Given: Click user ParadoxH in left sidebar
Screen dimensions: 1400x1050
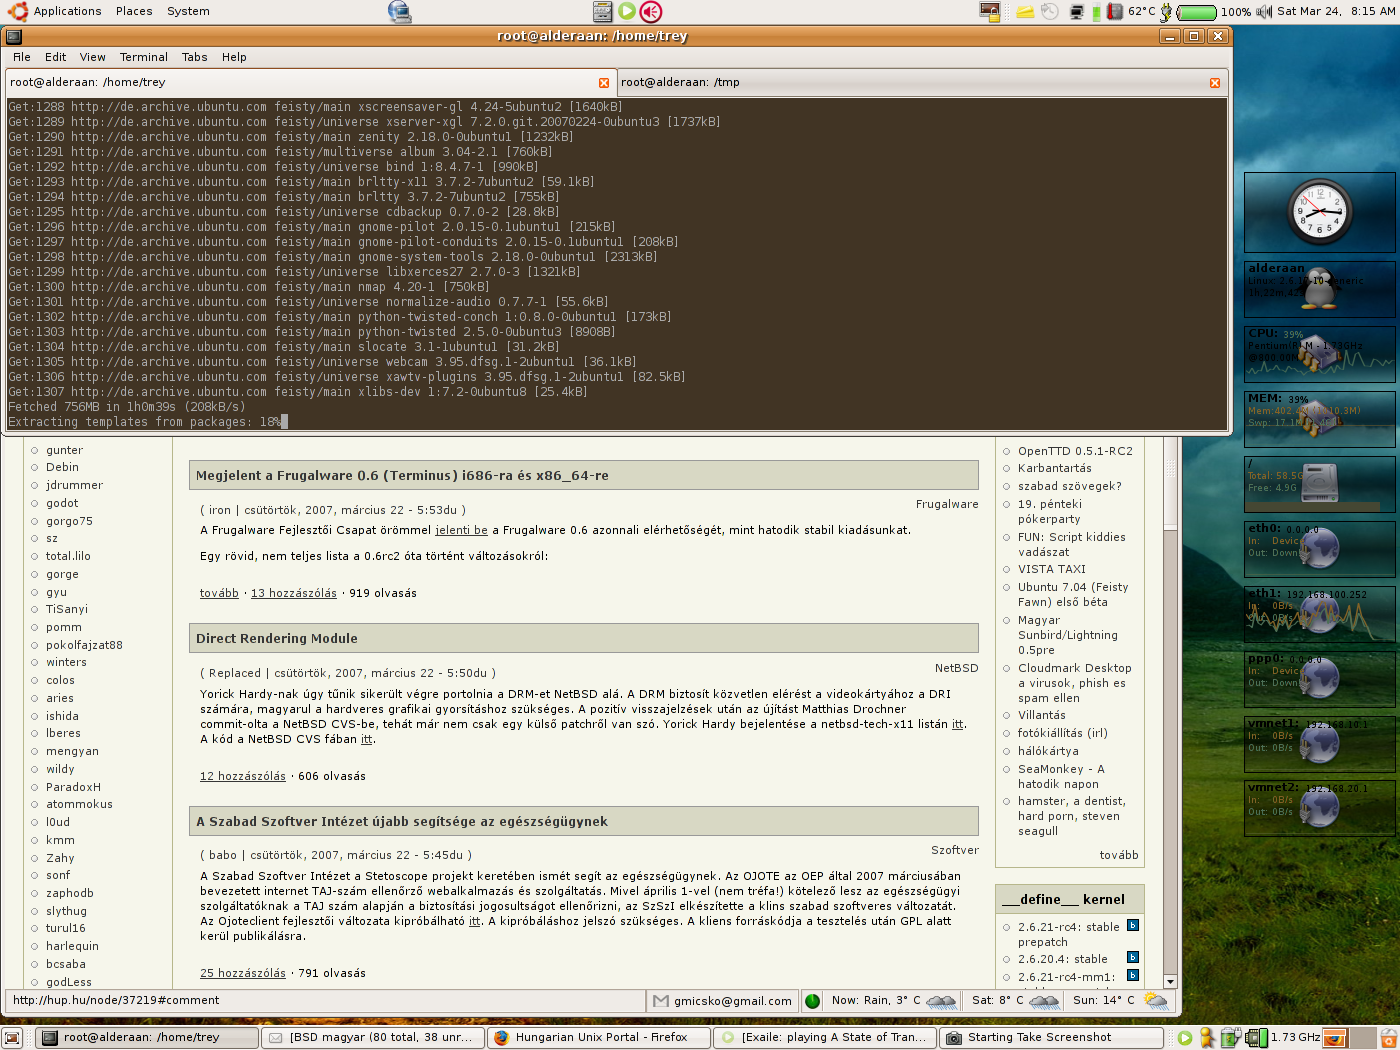Looking at the screenshot, I should point(73,787).
